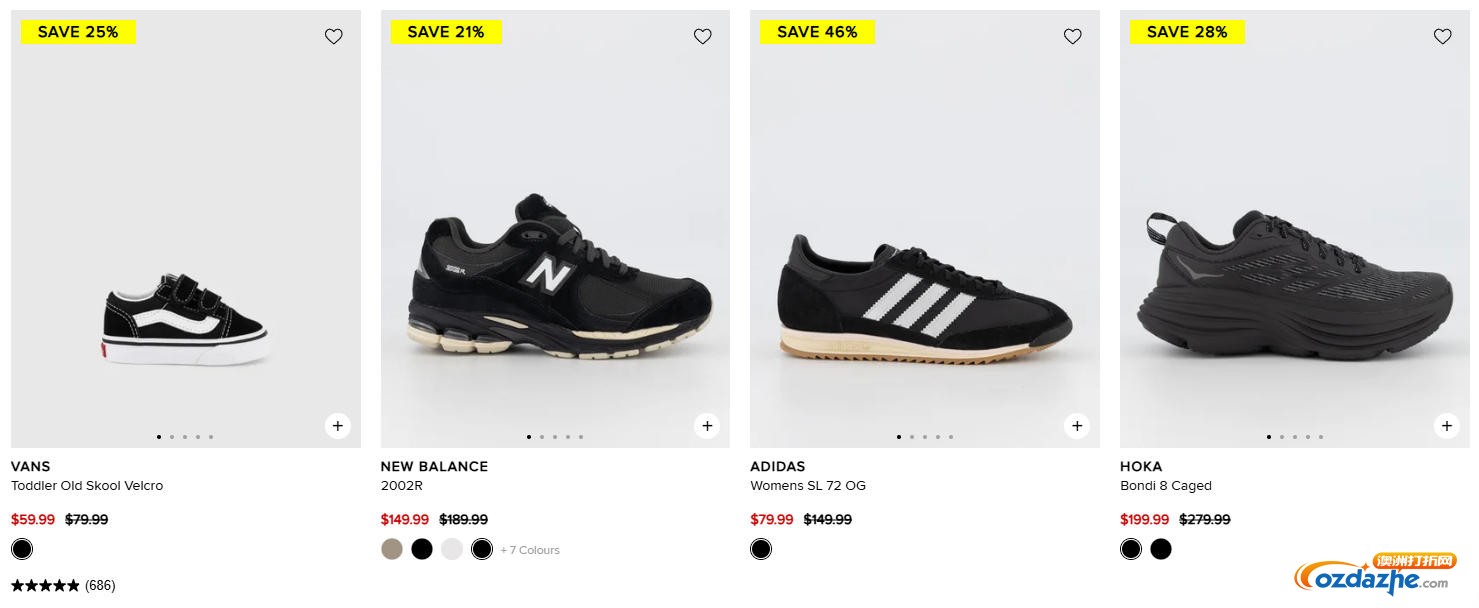Click the New Balance brand name

point(434,466)
